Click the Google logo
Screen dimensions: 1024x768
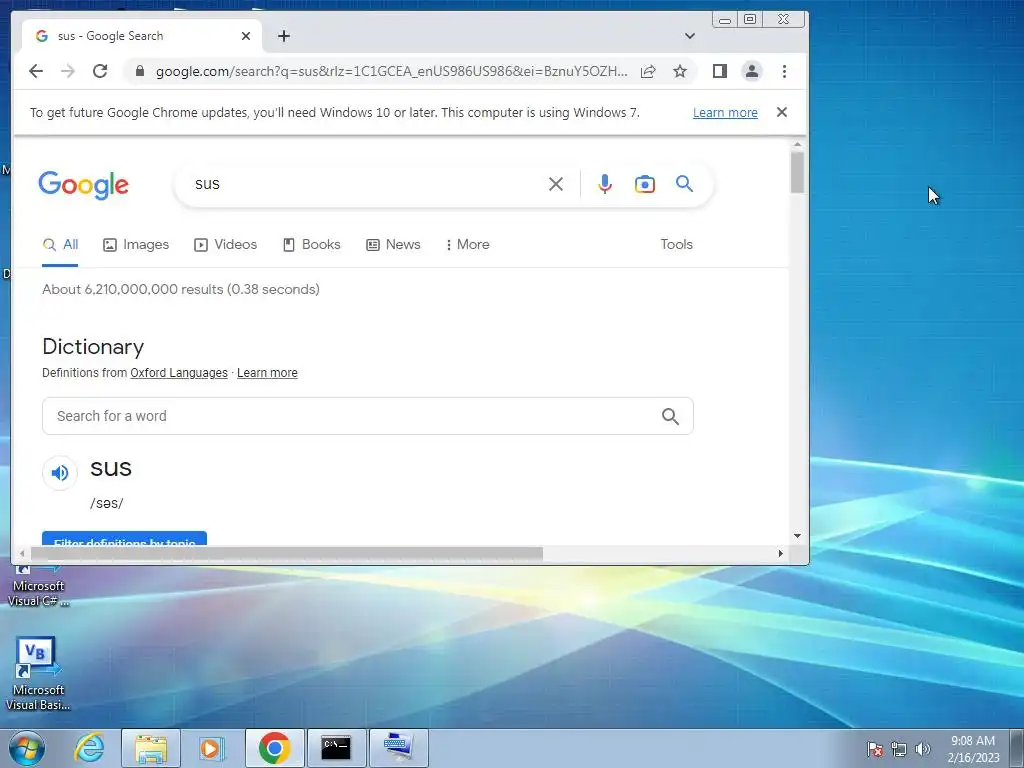point(84,185)
